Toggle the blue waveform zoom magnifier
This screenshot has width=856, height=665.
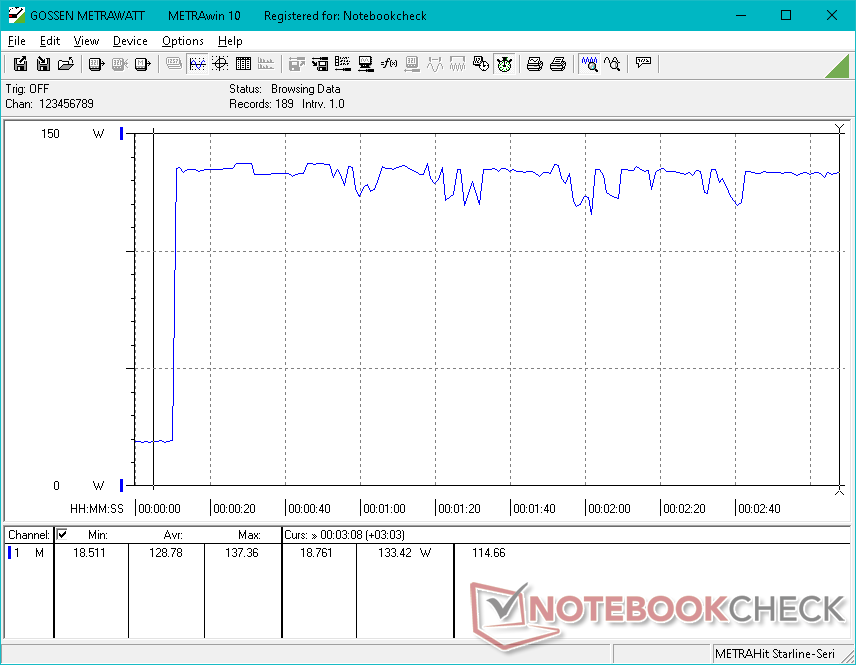589,64
